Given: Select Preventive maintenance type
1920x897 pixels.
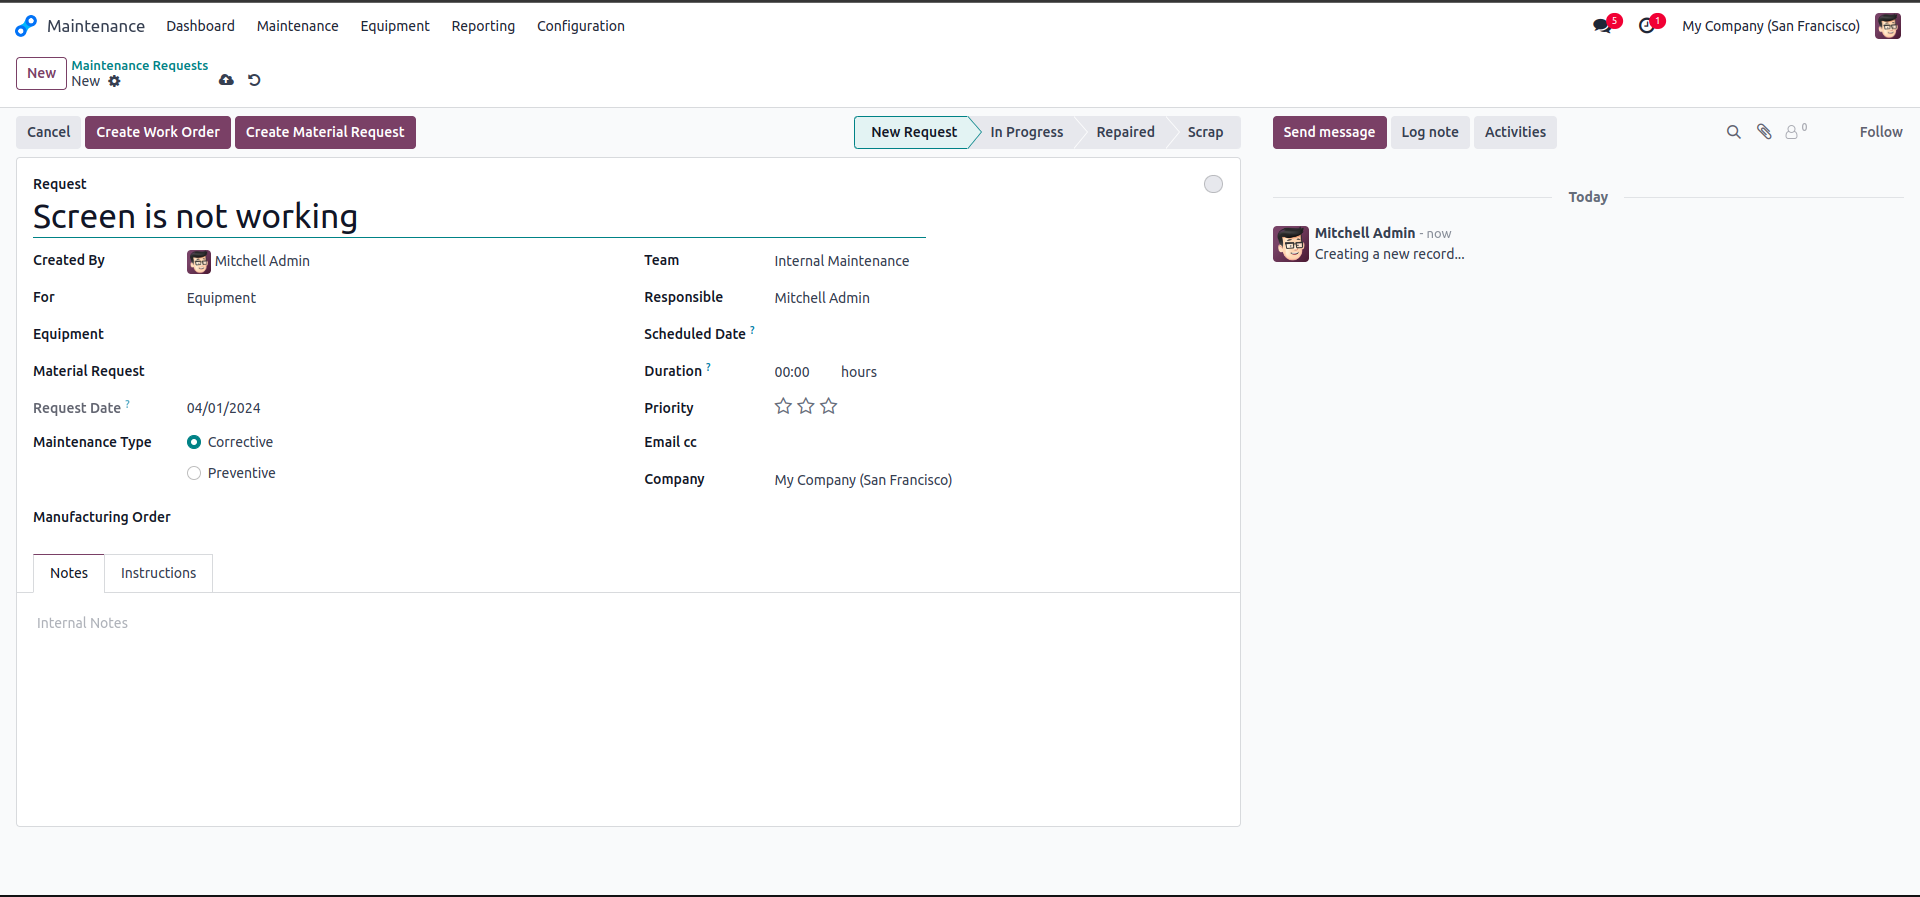Looking at the screenshot, I should pos(194,473).
